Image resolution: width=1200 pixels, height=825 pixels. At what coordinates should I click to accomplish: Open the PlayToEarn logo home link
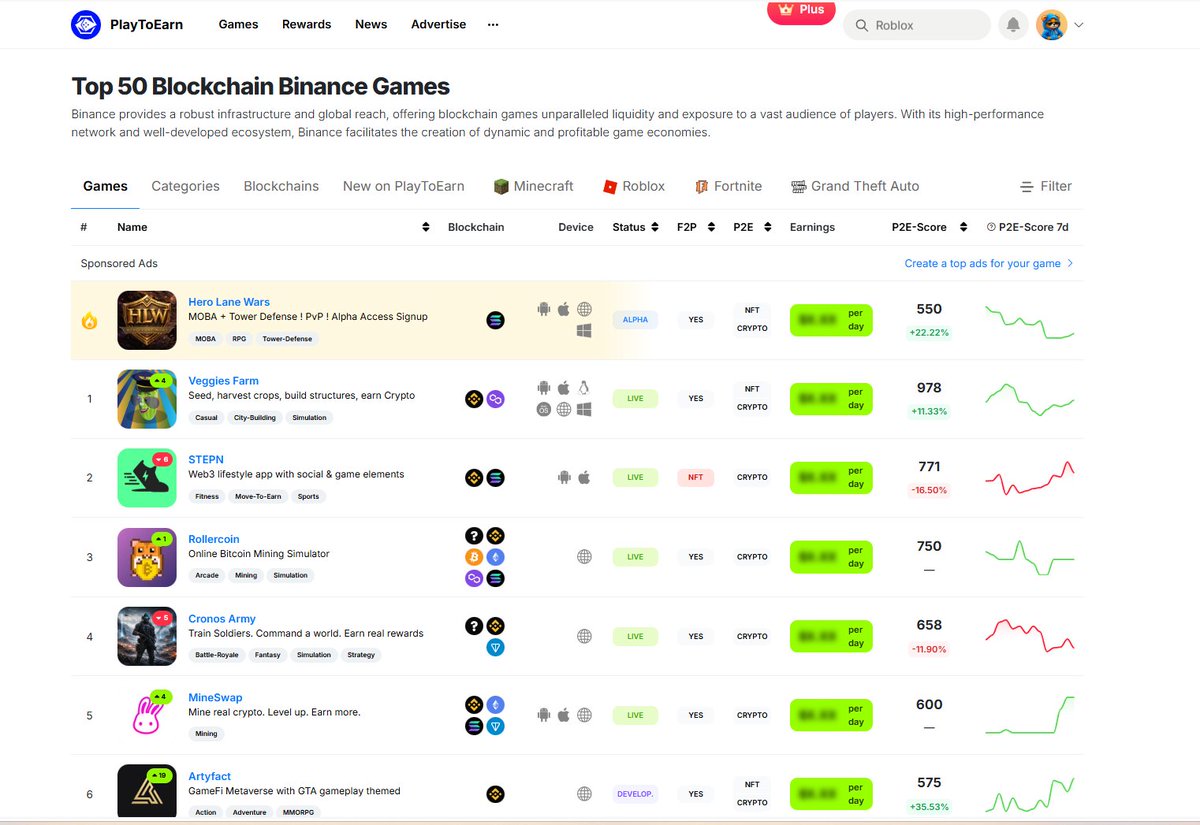tap(127, 25)
